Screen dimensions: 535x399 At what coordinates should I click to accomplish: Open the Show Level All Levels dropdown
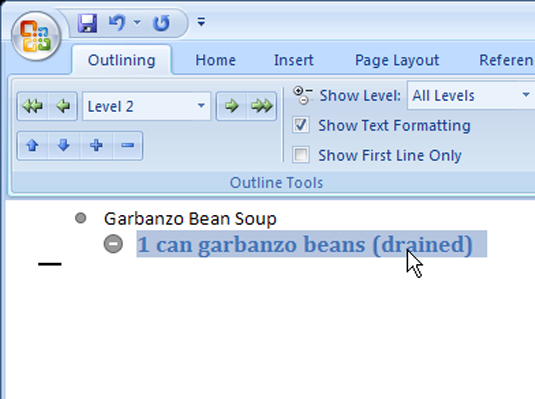[471, 95]
